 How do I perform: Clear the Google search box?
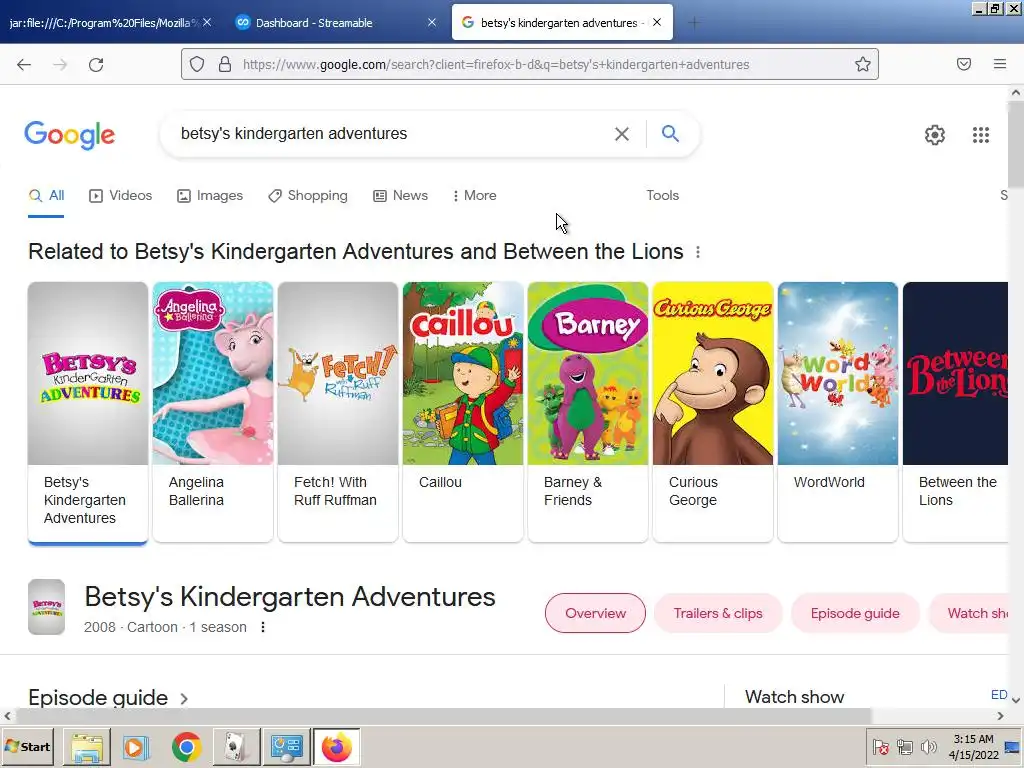pos(622,134)
